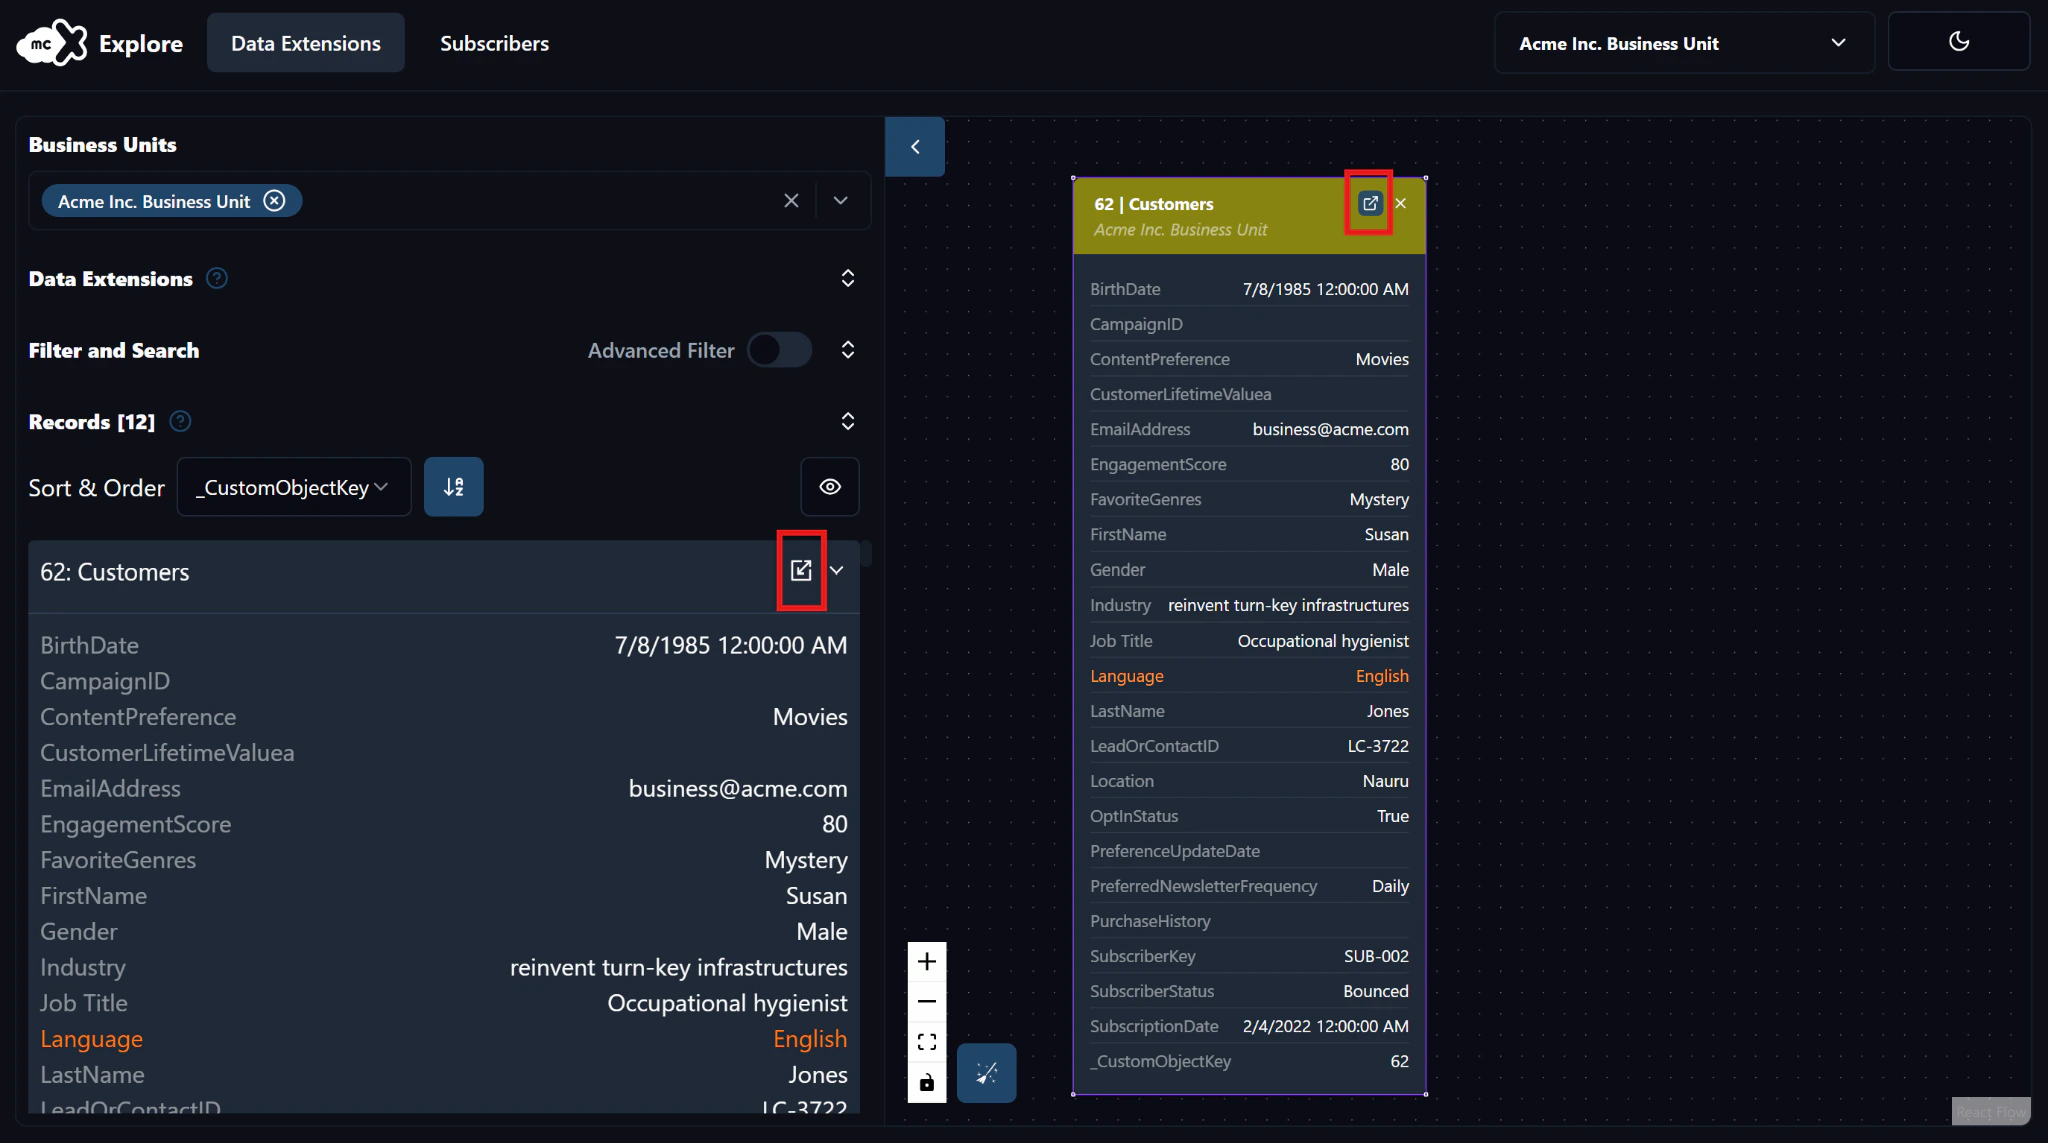Click SUB-002 SubscriberKey value on card
This screenshot has height=1143, width=2048.
[1376, 956]
